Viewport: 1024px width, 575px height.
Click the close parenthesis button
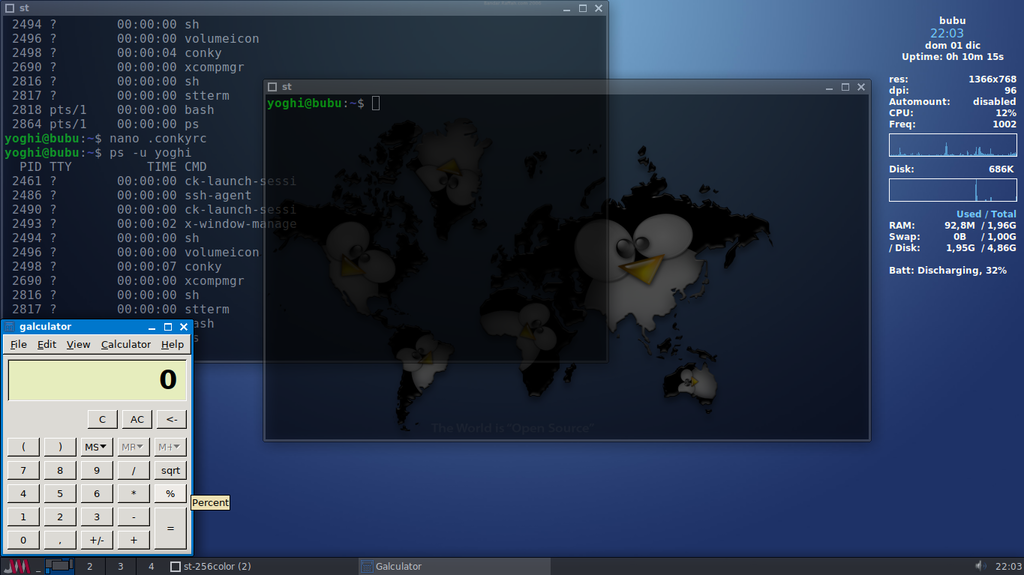pyautogui.click(x=60, y=447)
